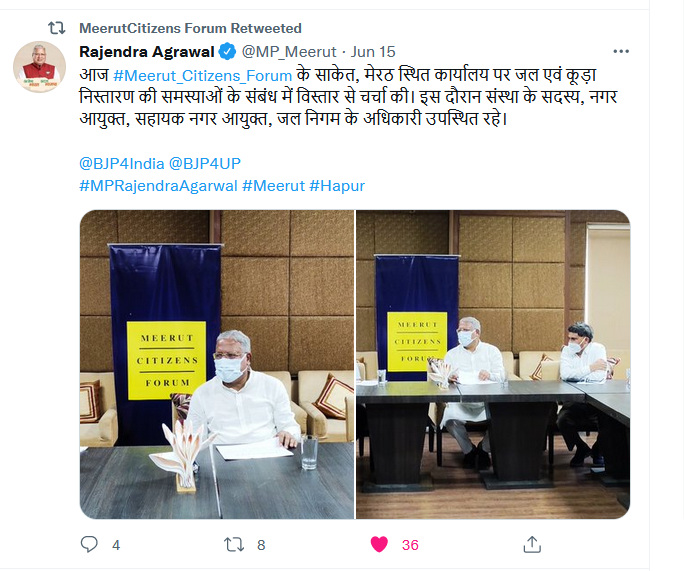This screenshot has height=571, width=684.
Task: Open Rajendra Agrawal display name link
Action: coord(147,51)
